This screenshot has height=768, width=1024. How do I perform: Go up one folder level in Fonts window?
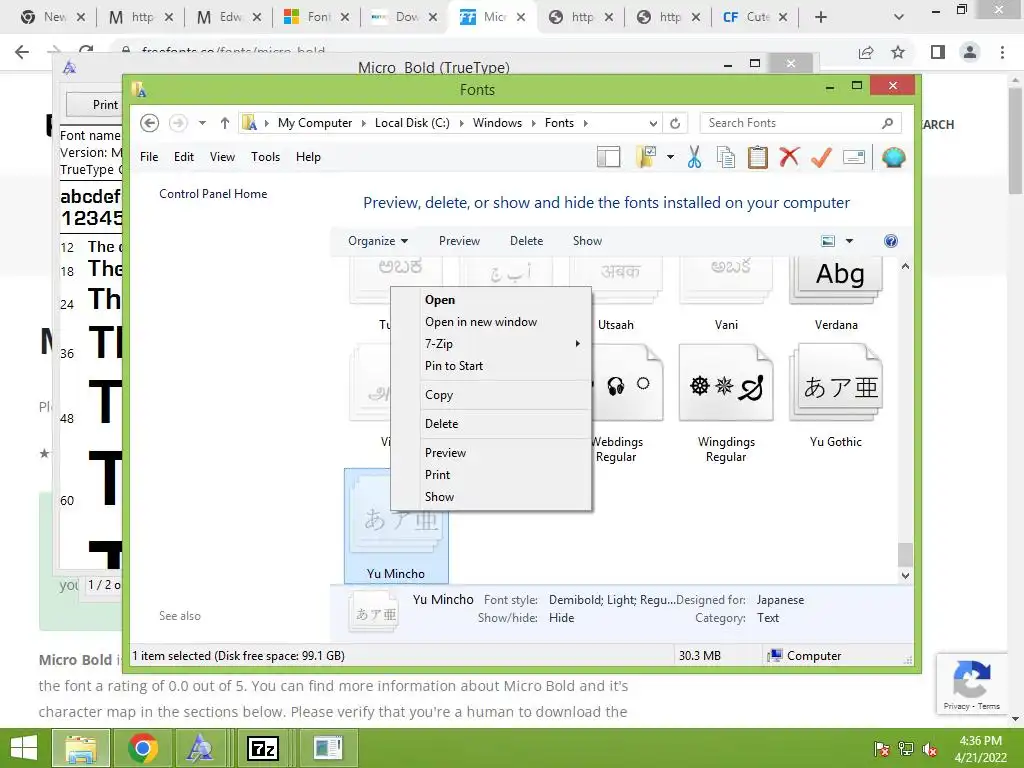[225, 123]
